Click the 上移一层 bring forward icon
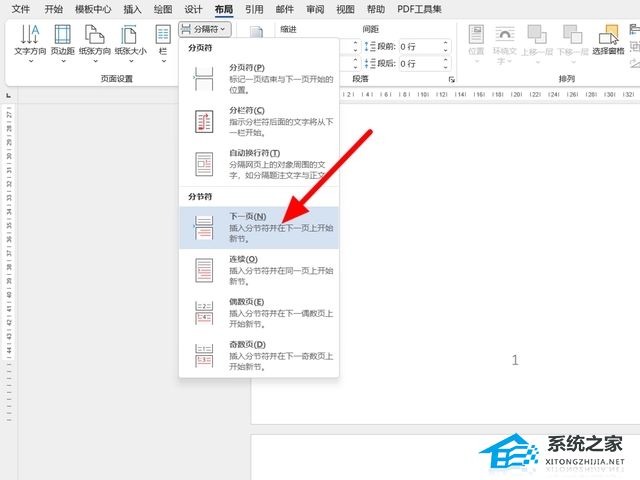This screenshot has height=480, width=640. click(x=537, y=34)
